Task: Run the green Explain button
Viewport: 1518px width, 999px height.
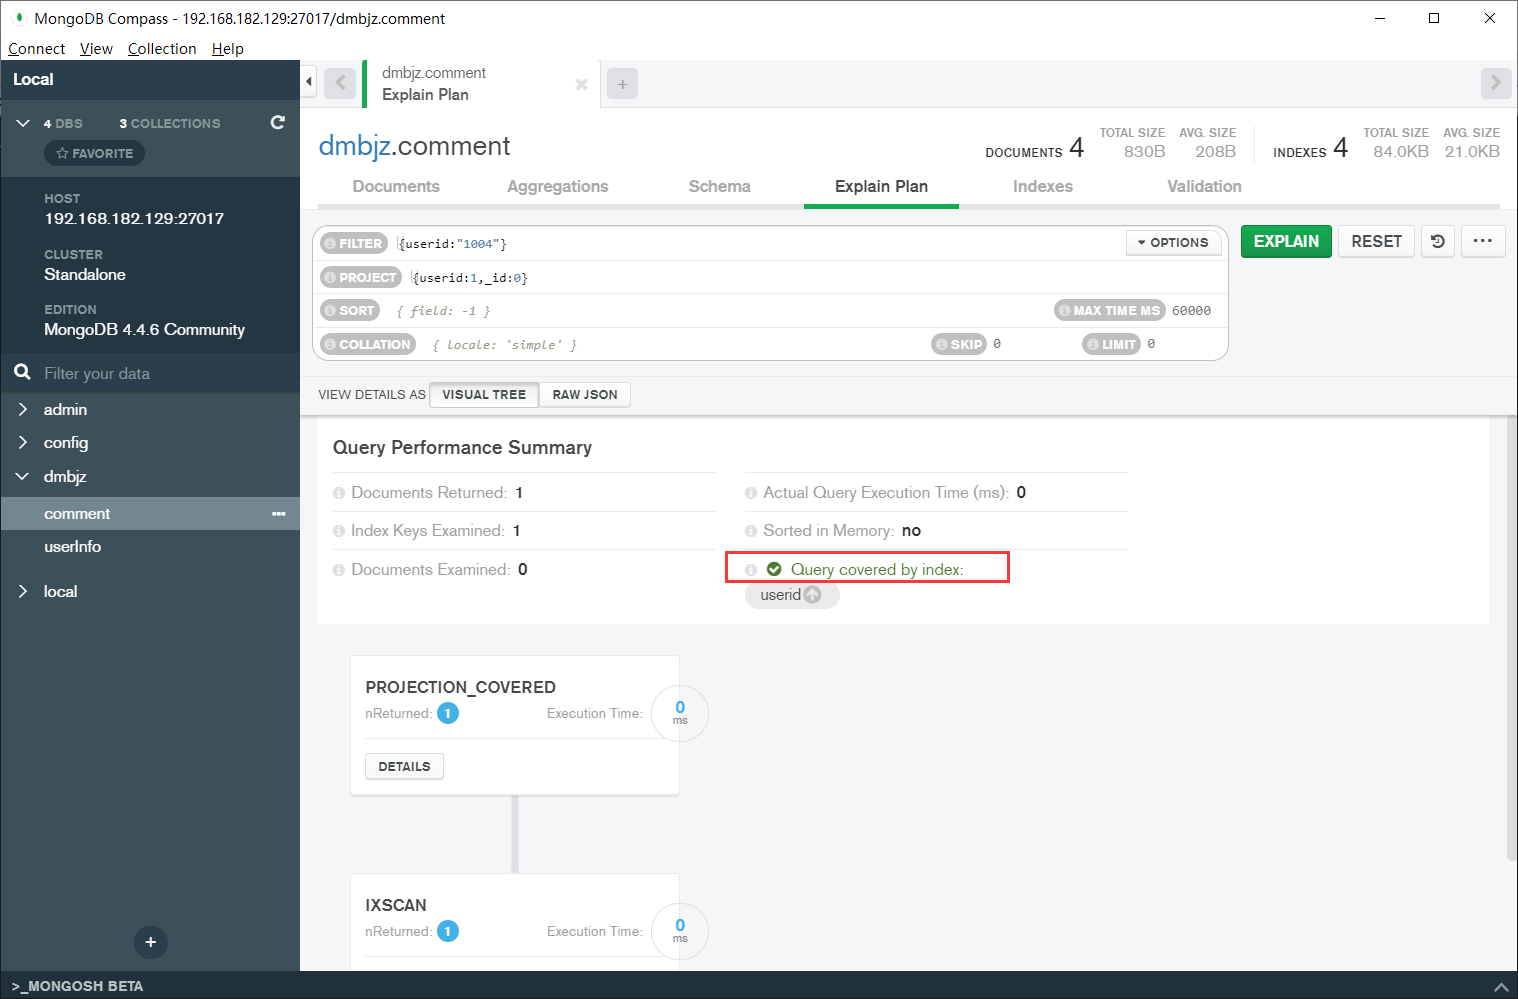Action: click(x=1286, y=241)
